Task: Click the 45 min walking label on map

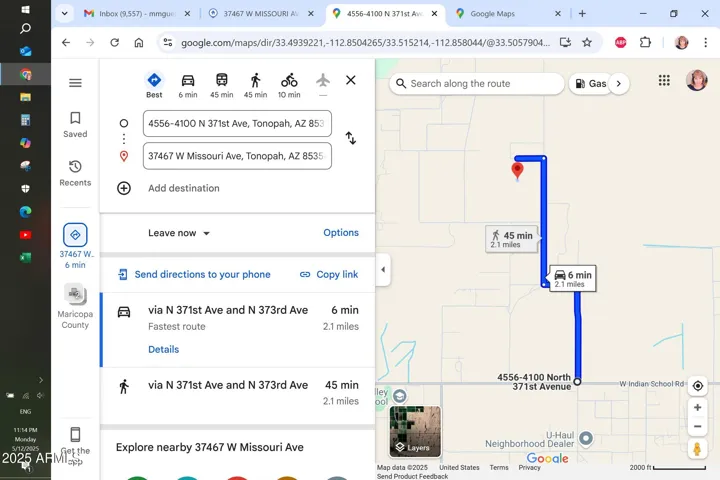Action: (x=512, y=239)
